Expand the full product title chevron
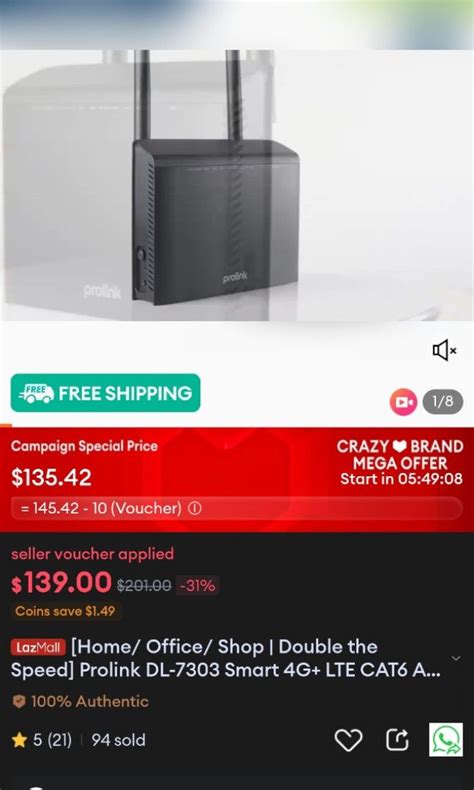Image resolution: width=474 pixels, height=790 pixels. 456,659
